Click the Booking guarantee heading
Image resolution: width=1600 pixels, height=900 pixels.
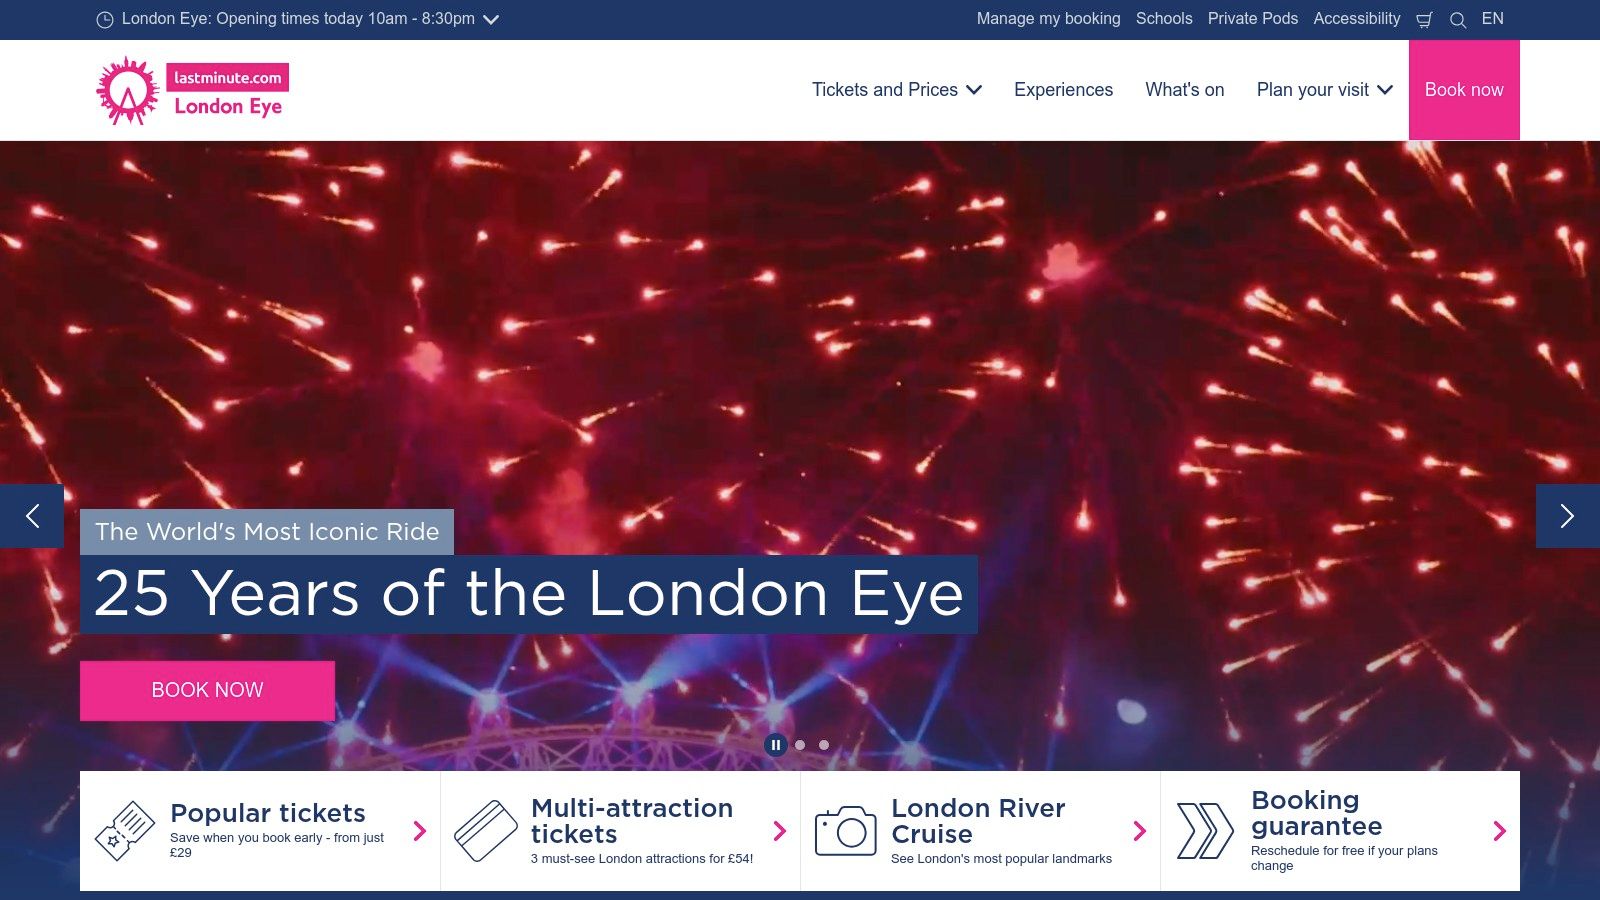point(1317,813)
